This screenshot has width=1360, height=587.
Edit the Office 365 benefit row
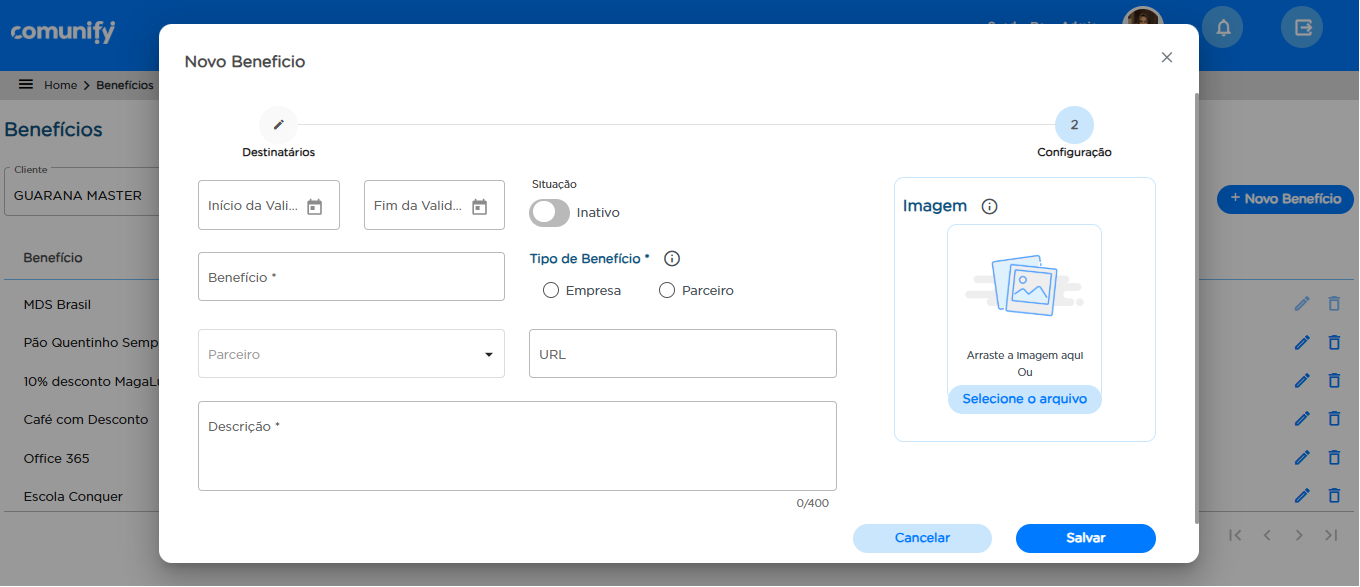coord(1301,458)
